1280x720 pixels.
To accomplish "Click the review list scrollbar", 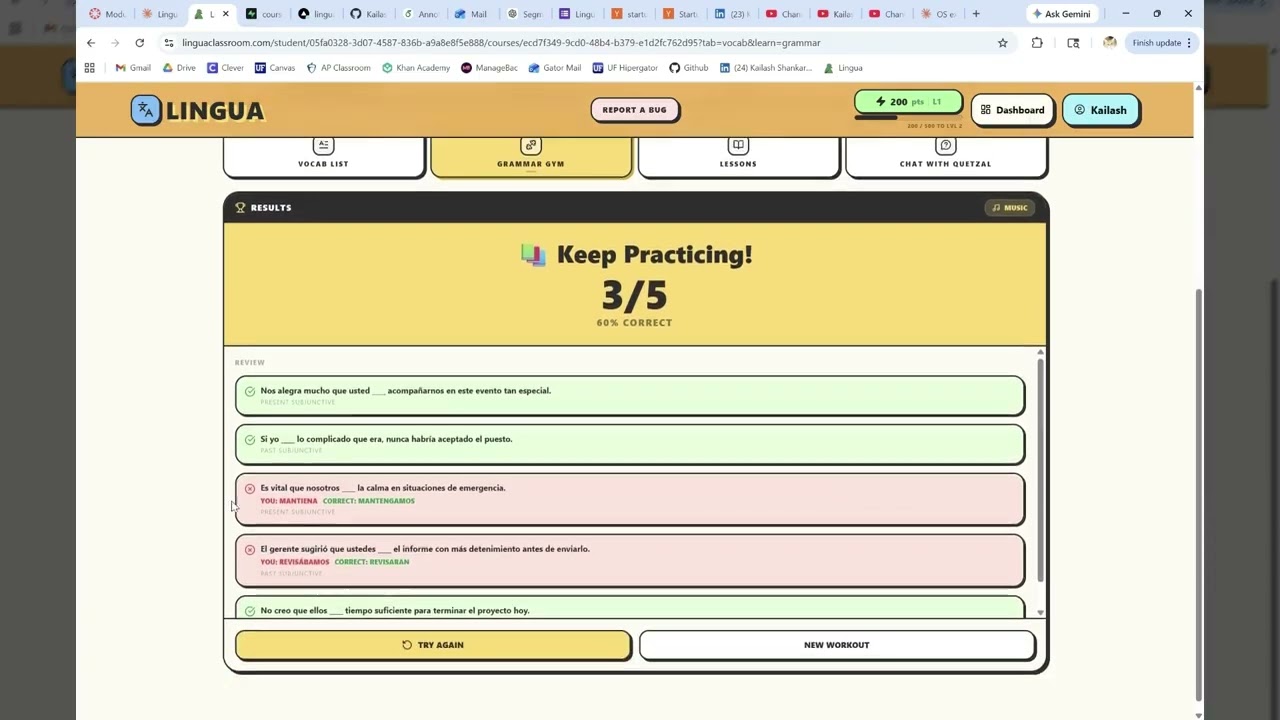I will pos(1040,470).
